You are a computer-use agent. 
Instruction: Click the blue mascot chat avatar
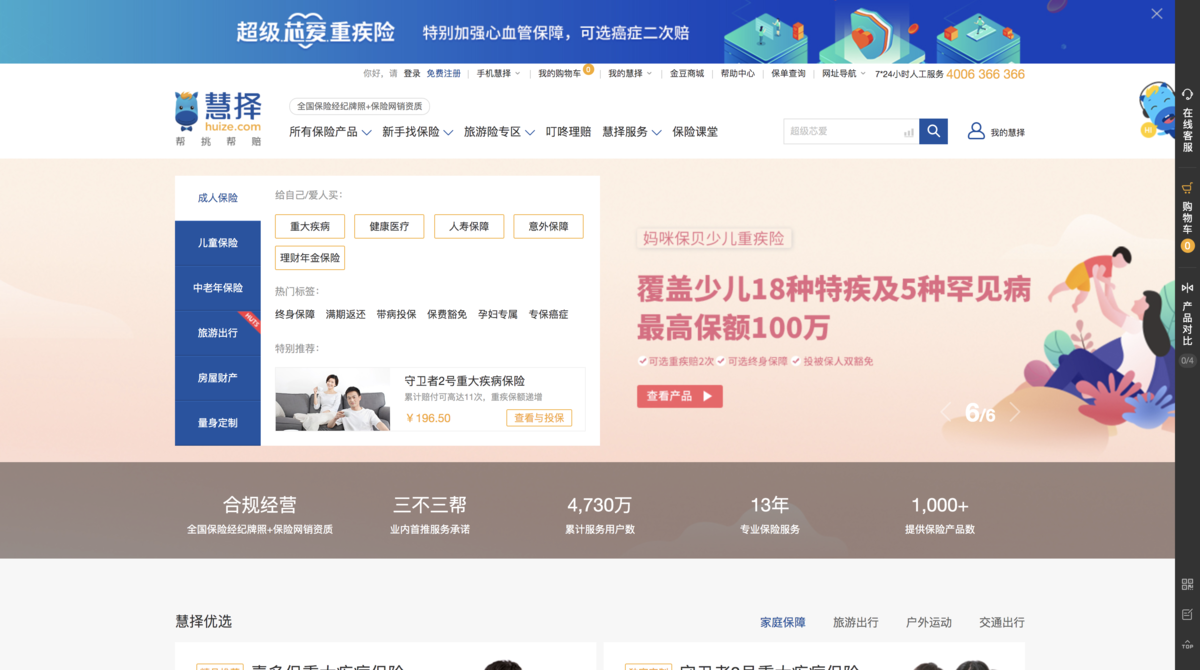point(1156,110)
